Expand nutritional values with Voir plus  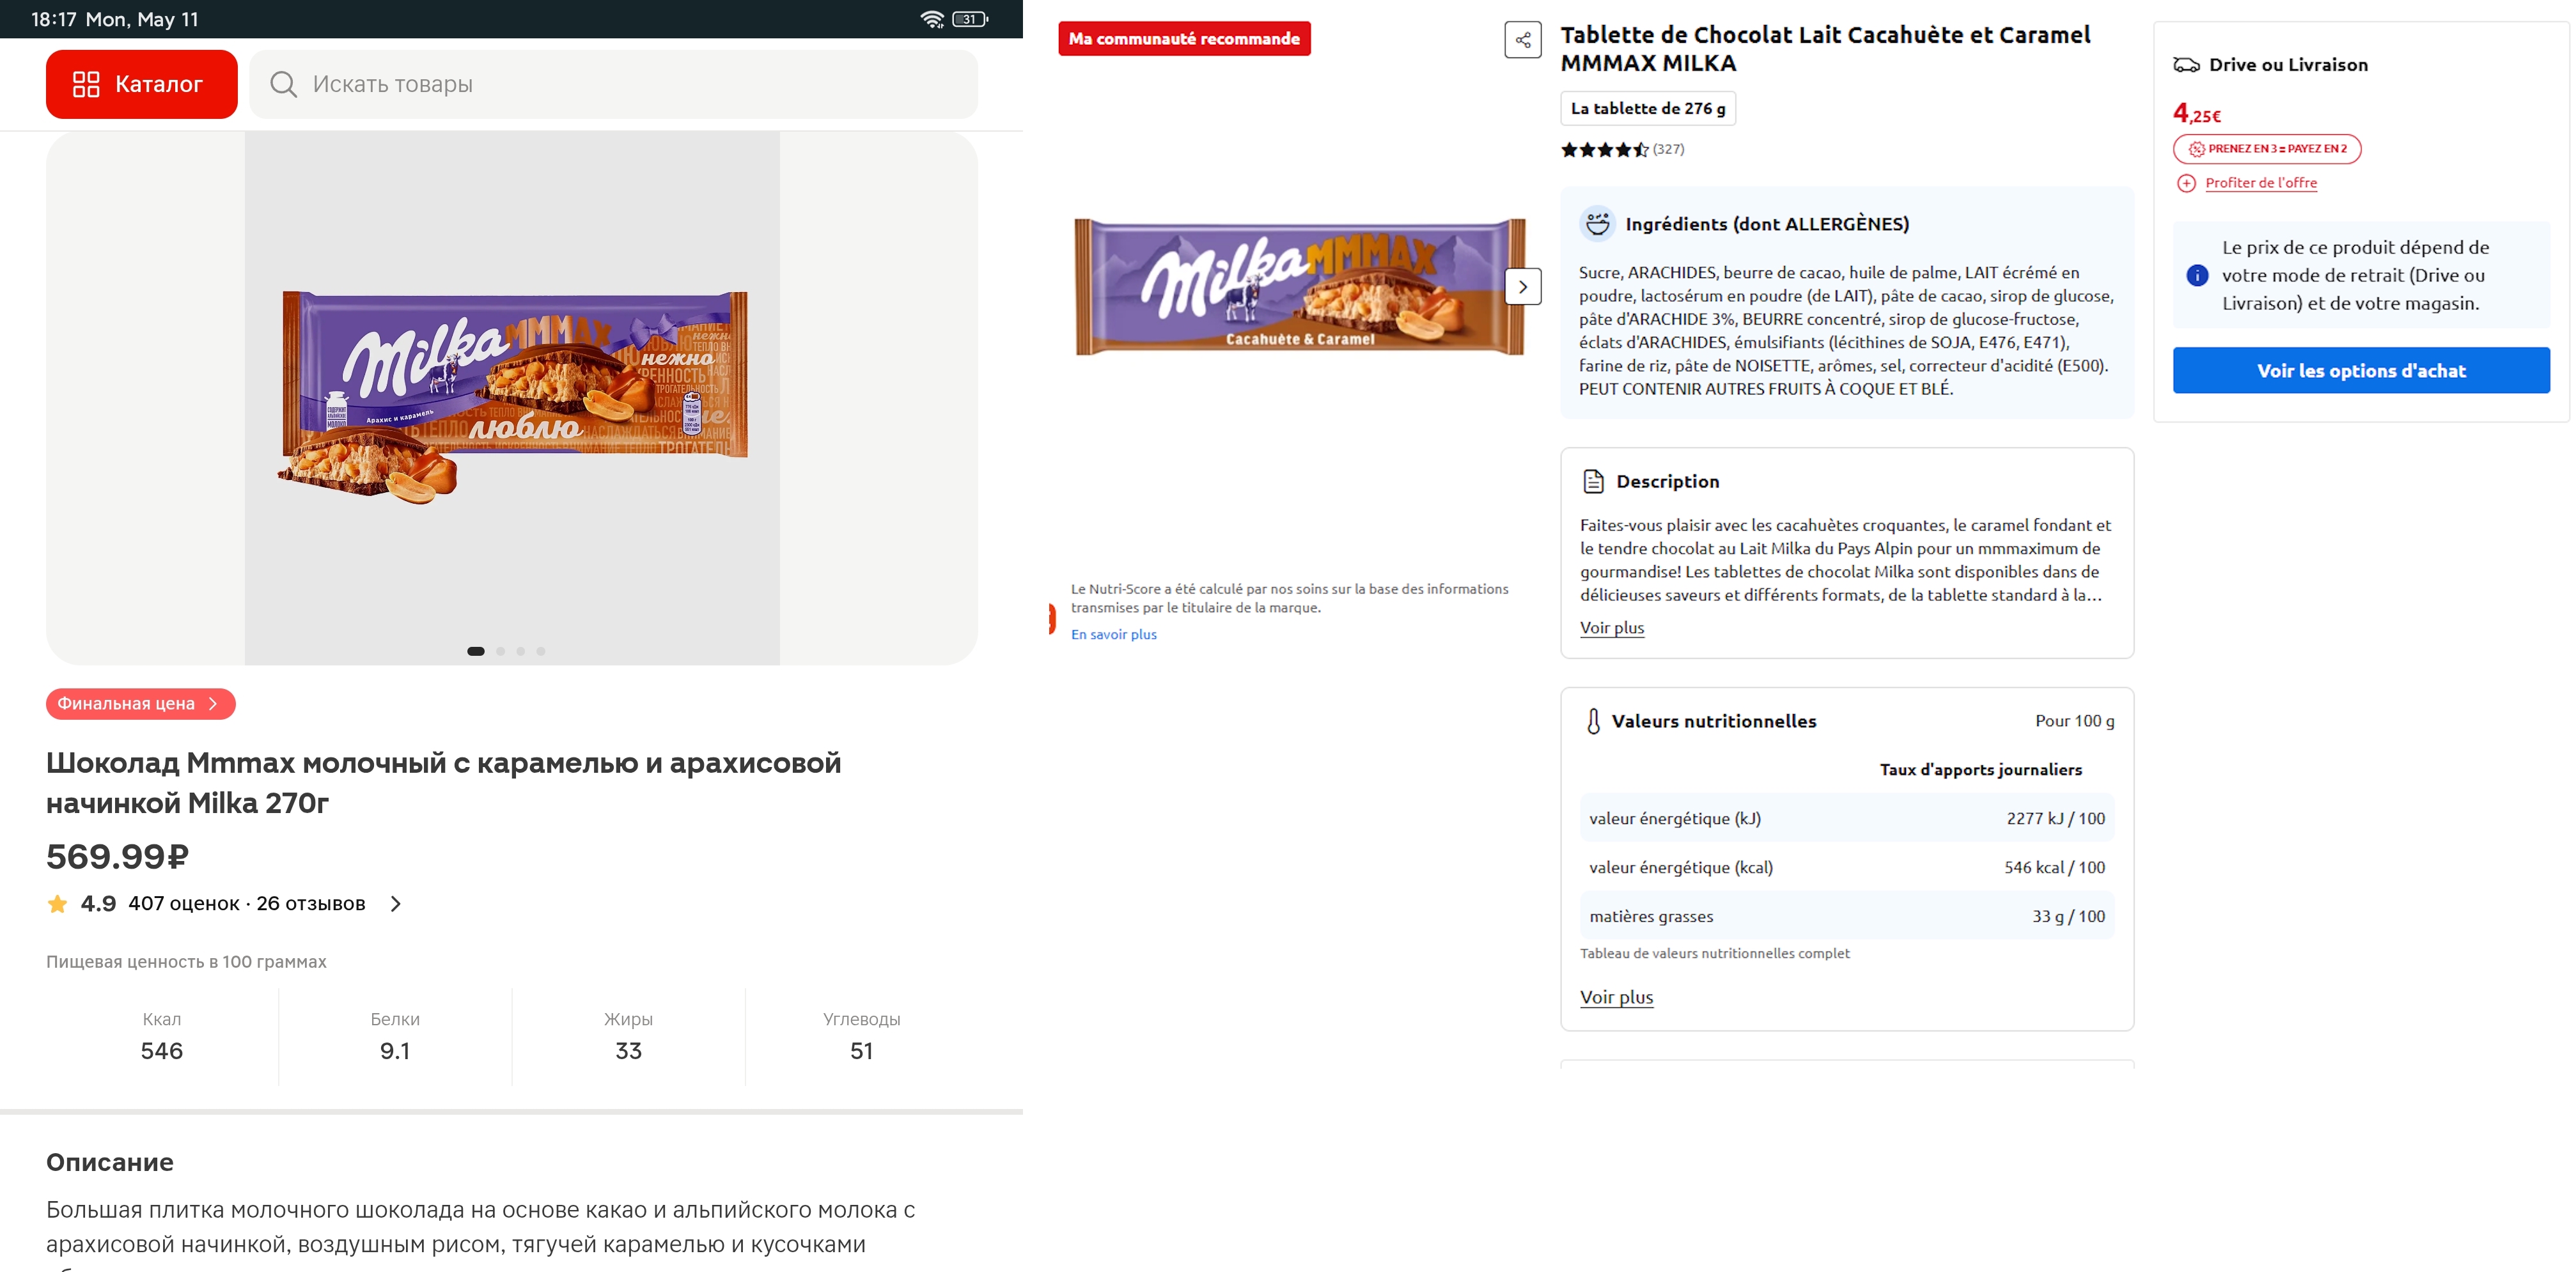1616,997
